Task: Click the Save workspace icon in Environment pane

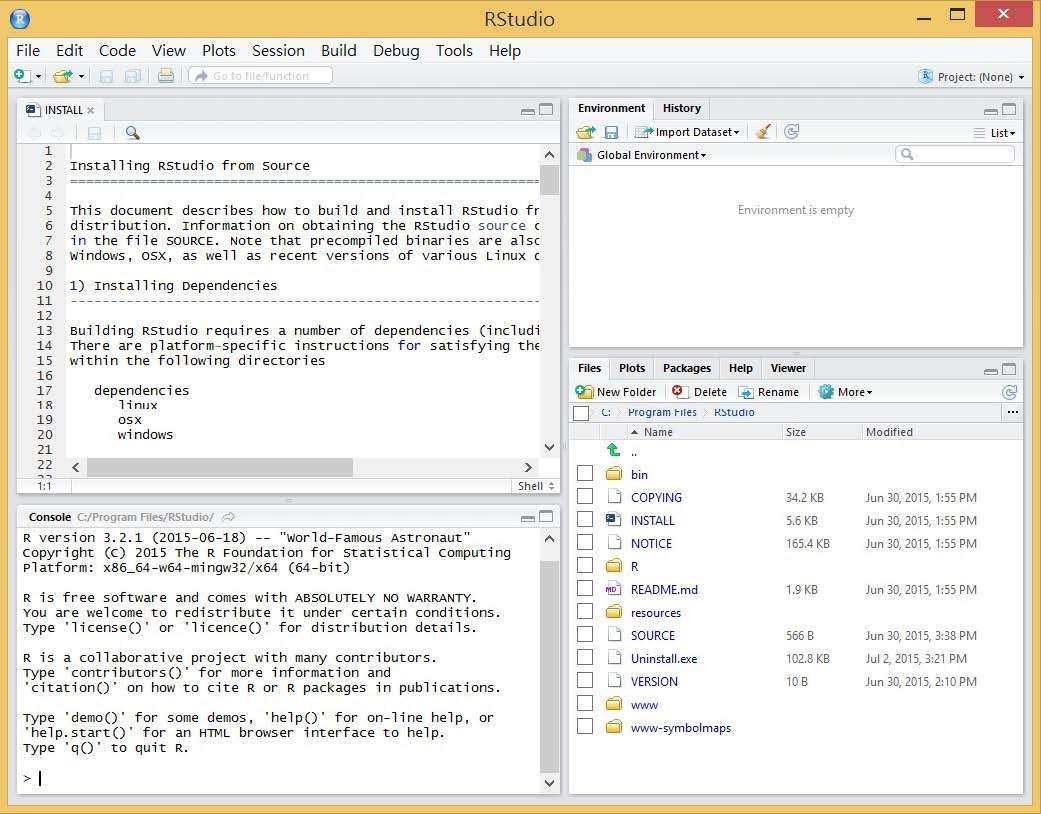Action: 611,132
